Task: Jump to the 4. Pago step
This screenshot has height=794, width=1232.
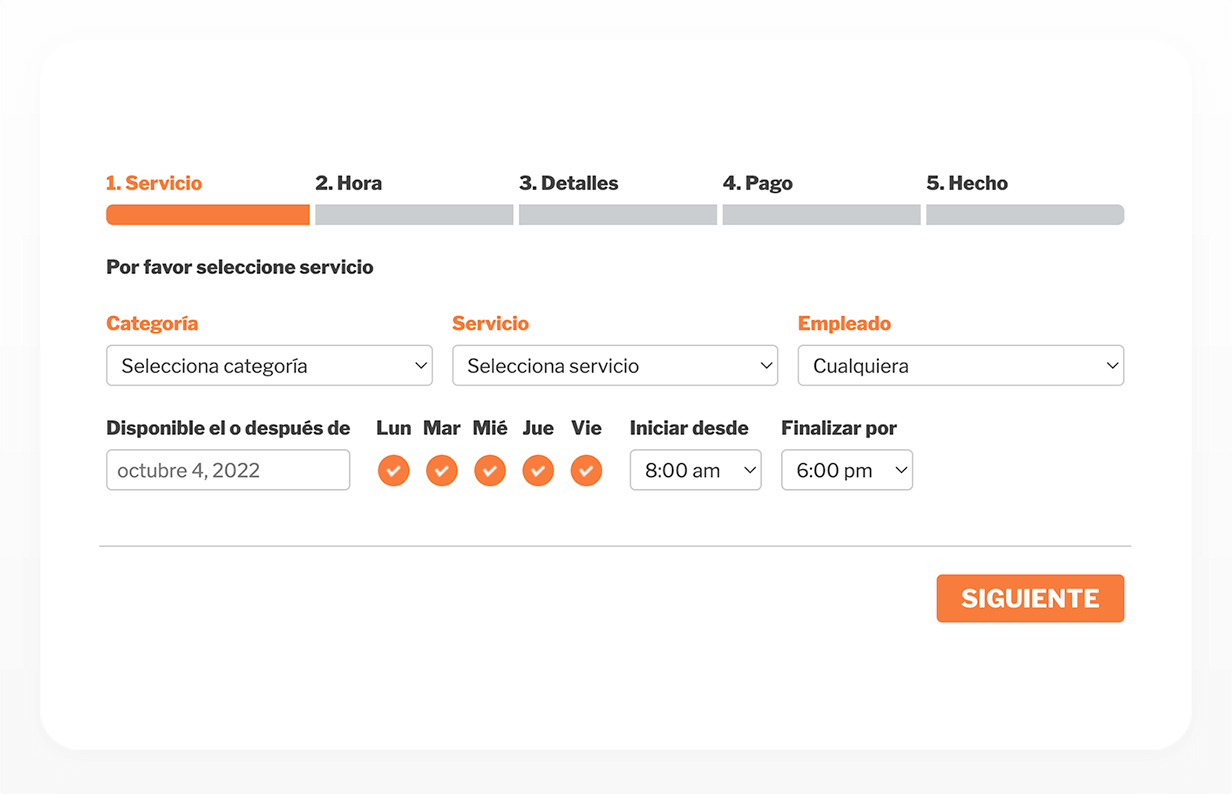Action: [758, 183]
